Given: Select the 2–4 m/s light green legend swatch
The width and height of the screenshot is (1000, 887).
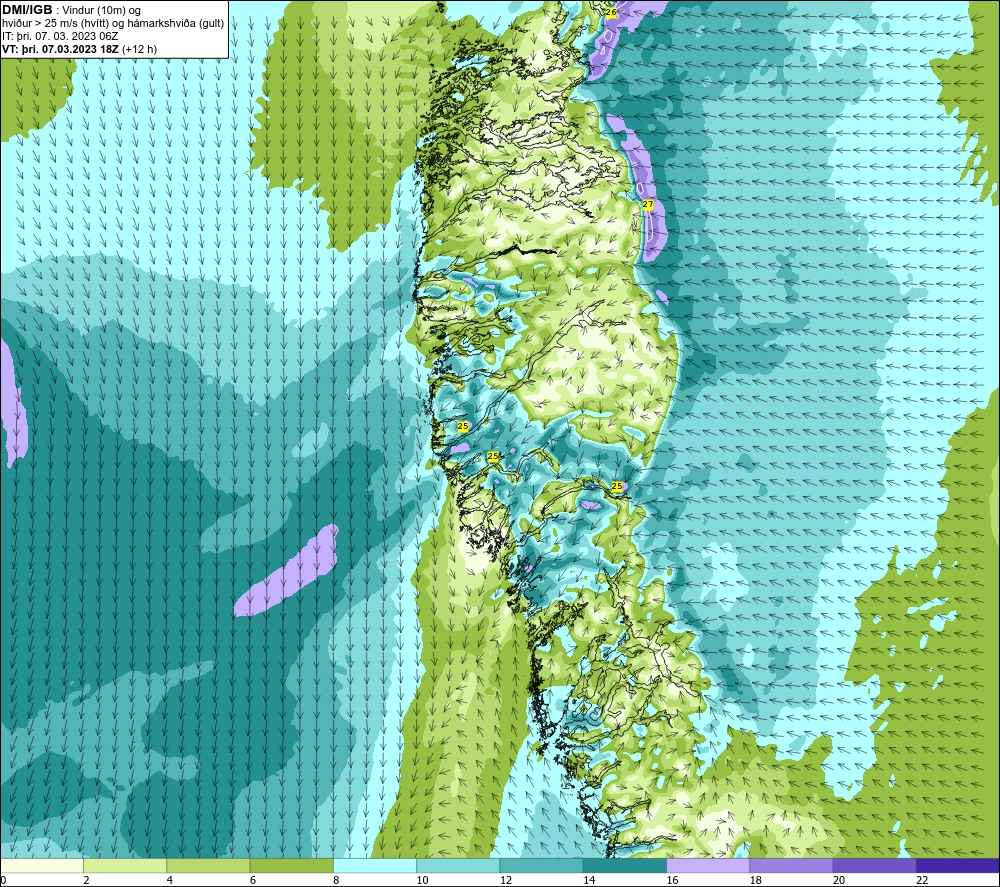Looking at the screenshot, I should click(x=125, y=865).
